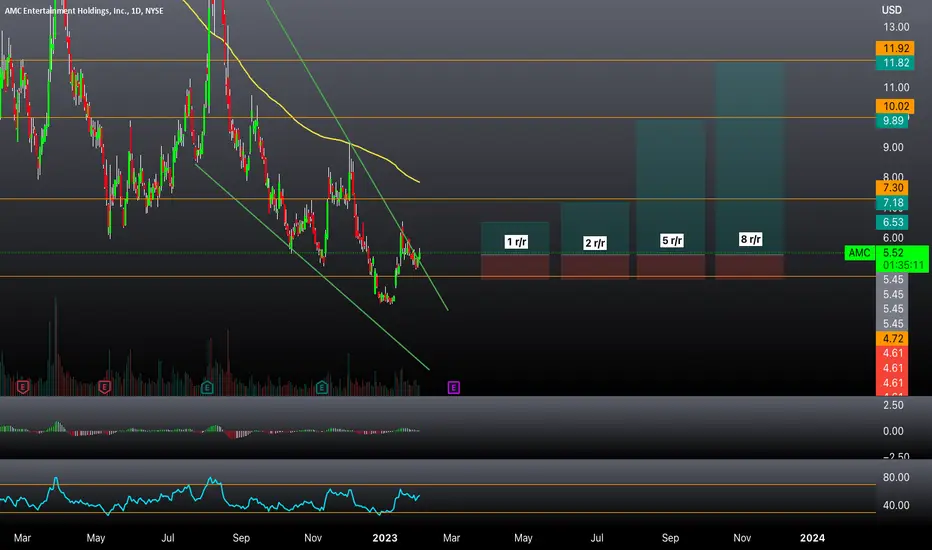
Task: Select the green AMC symbol price tag
Action: pos(859,253)
